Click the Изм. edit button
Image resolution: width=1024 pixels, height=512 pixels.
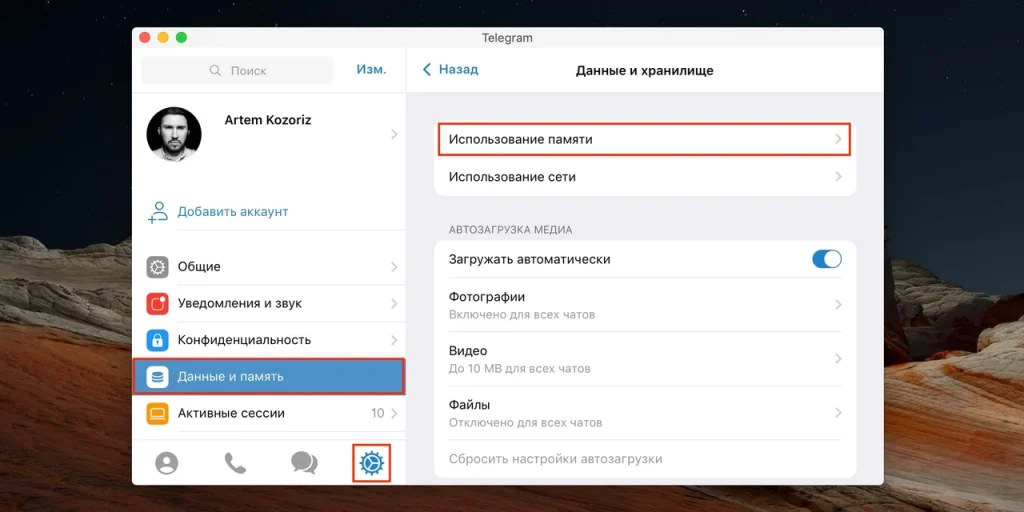372,69
